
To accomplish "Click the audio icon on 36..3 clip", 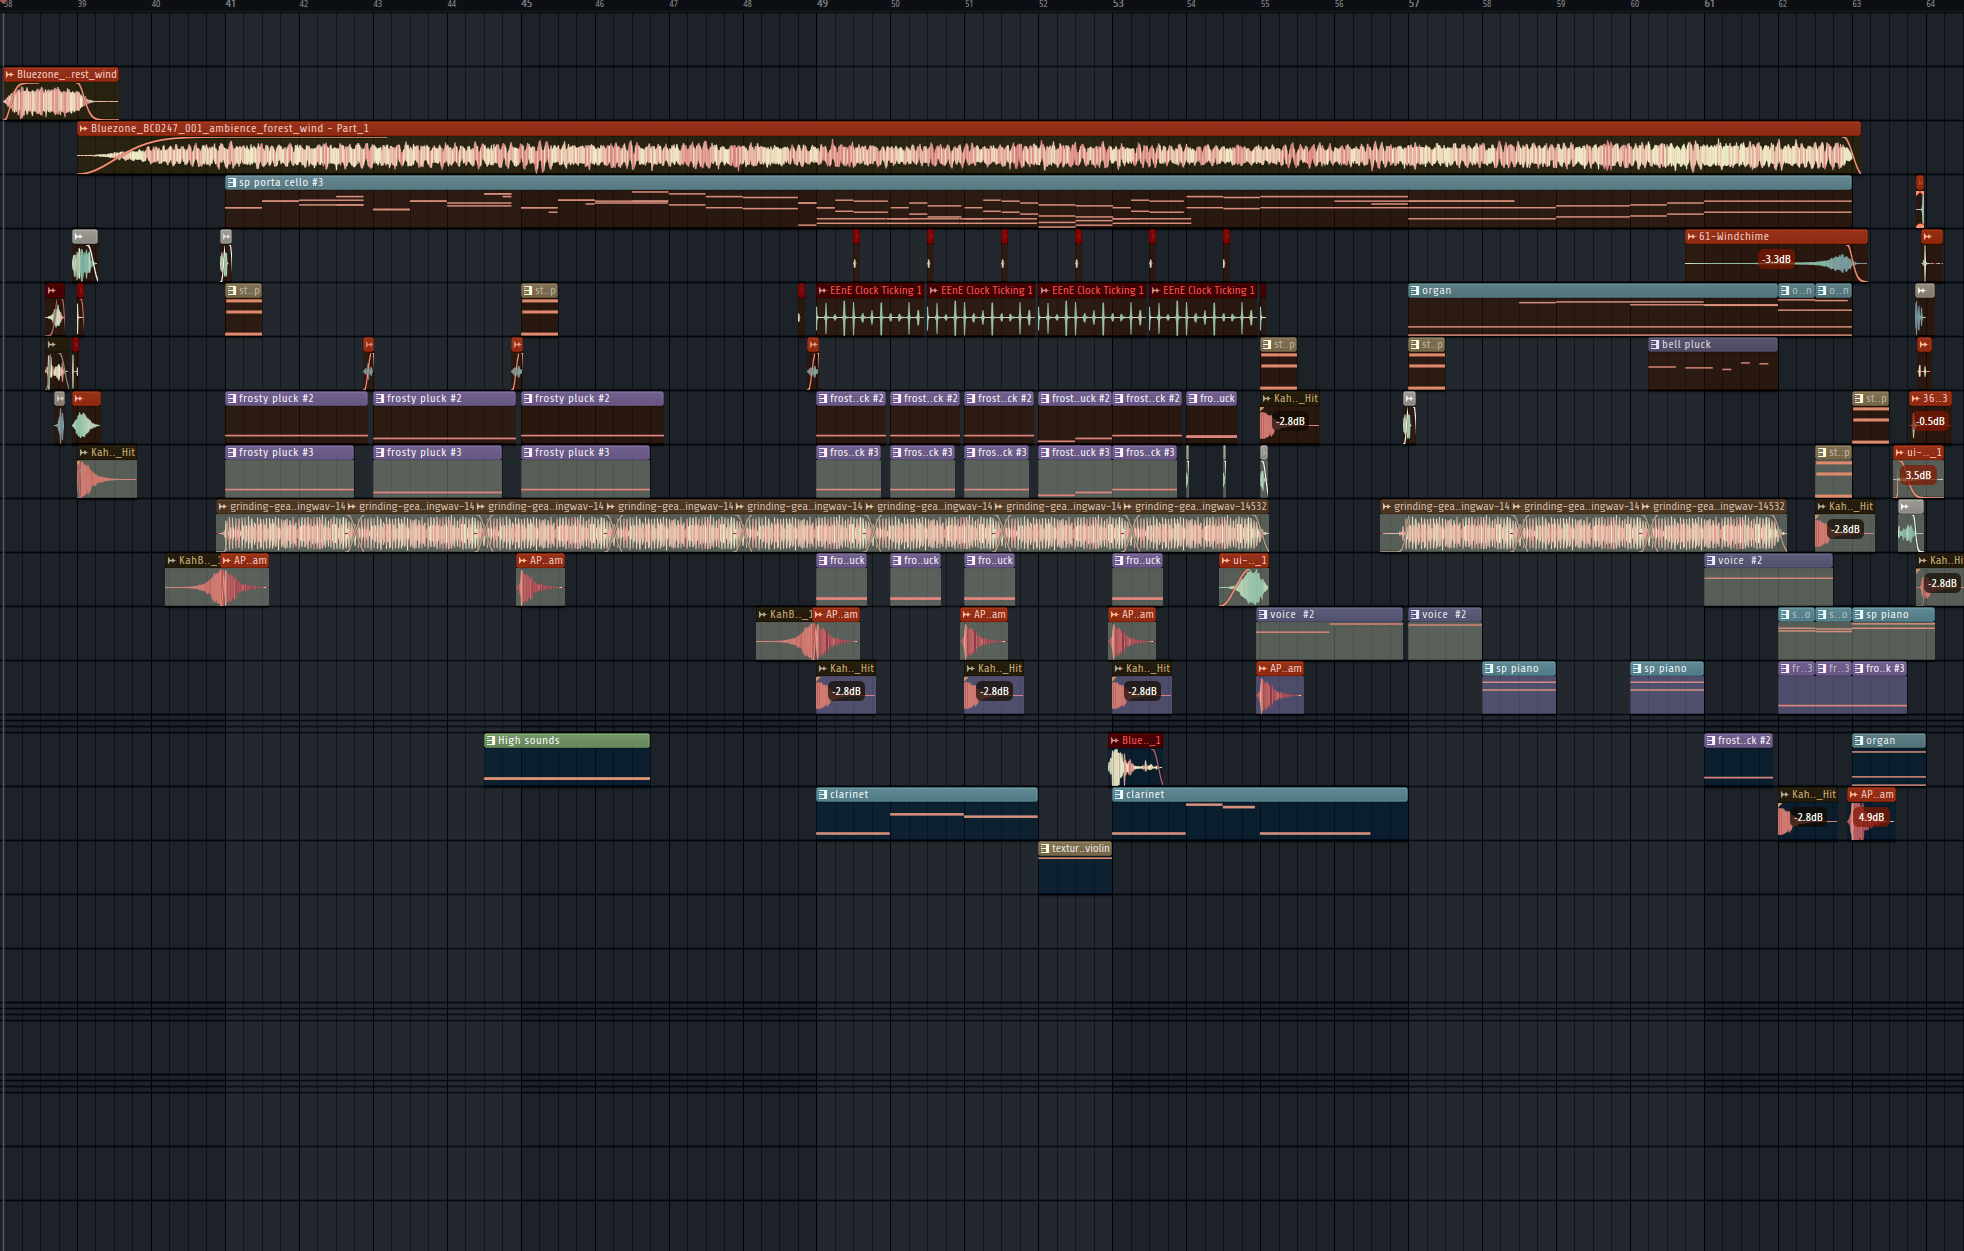I will point(1916,399).
